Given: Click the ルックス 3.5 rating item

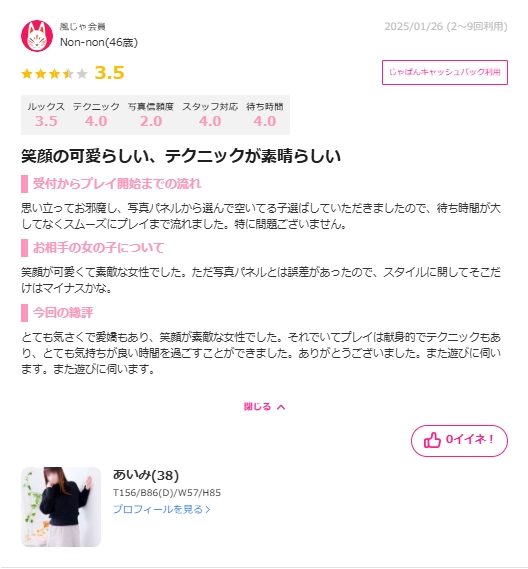Looking at the screenshot, I should pos(46,115).
